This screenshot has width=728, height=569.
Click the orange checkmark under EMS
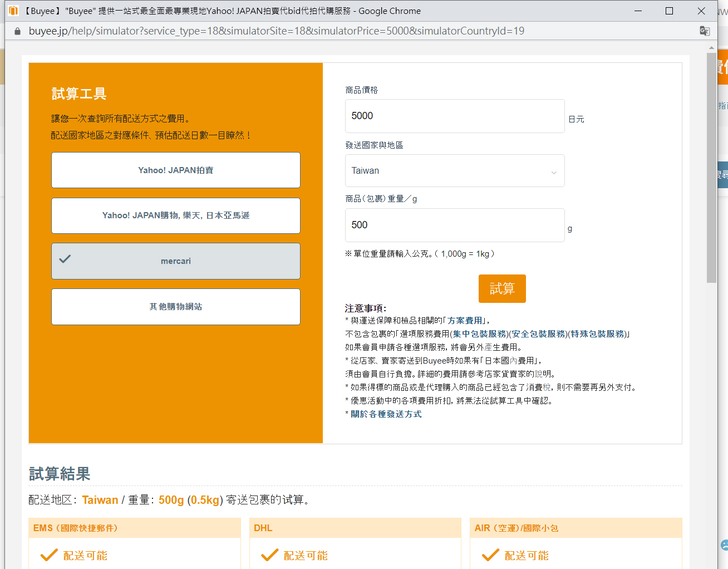(47, 555)
